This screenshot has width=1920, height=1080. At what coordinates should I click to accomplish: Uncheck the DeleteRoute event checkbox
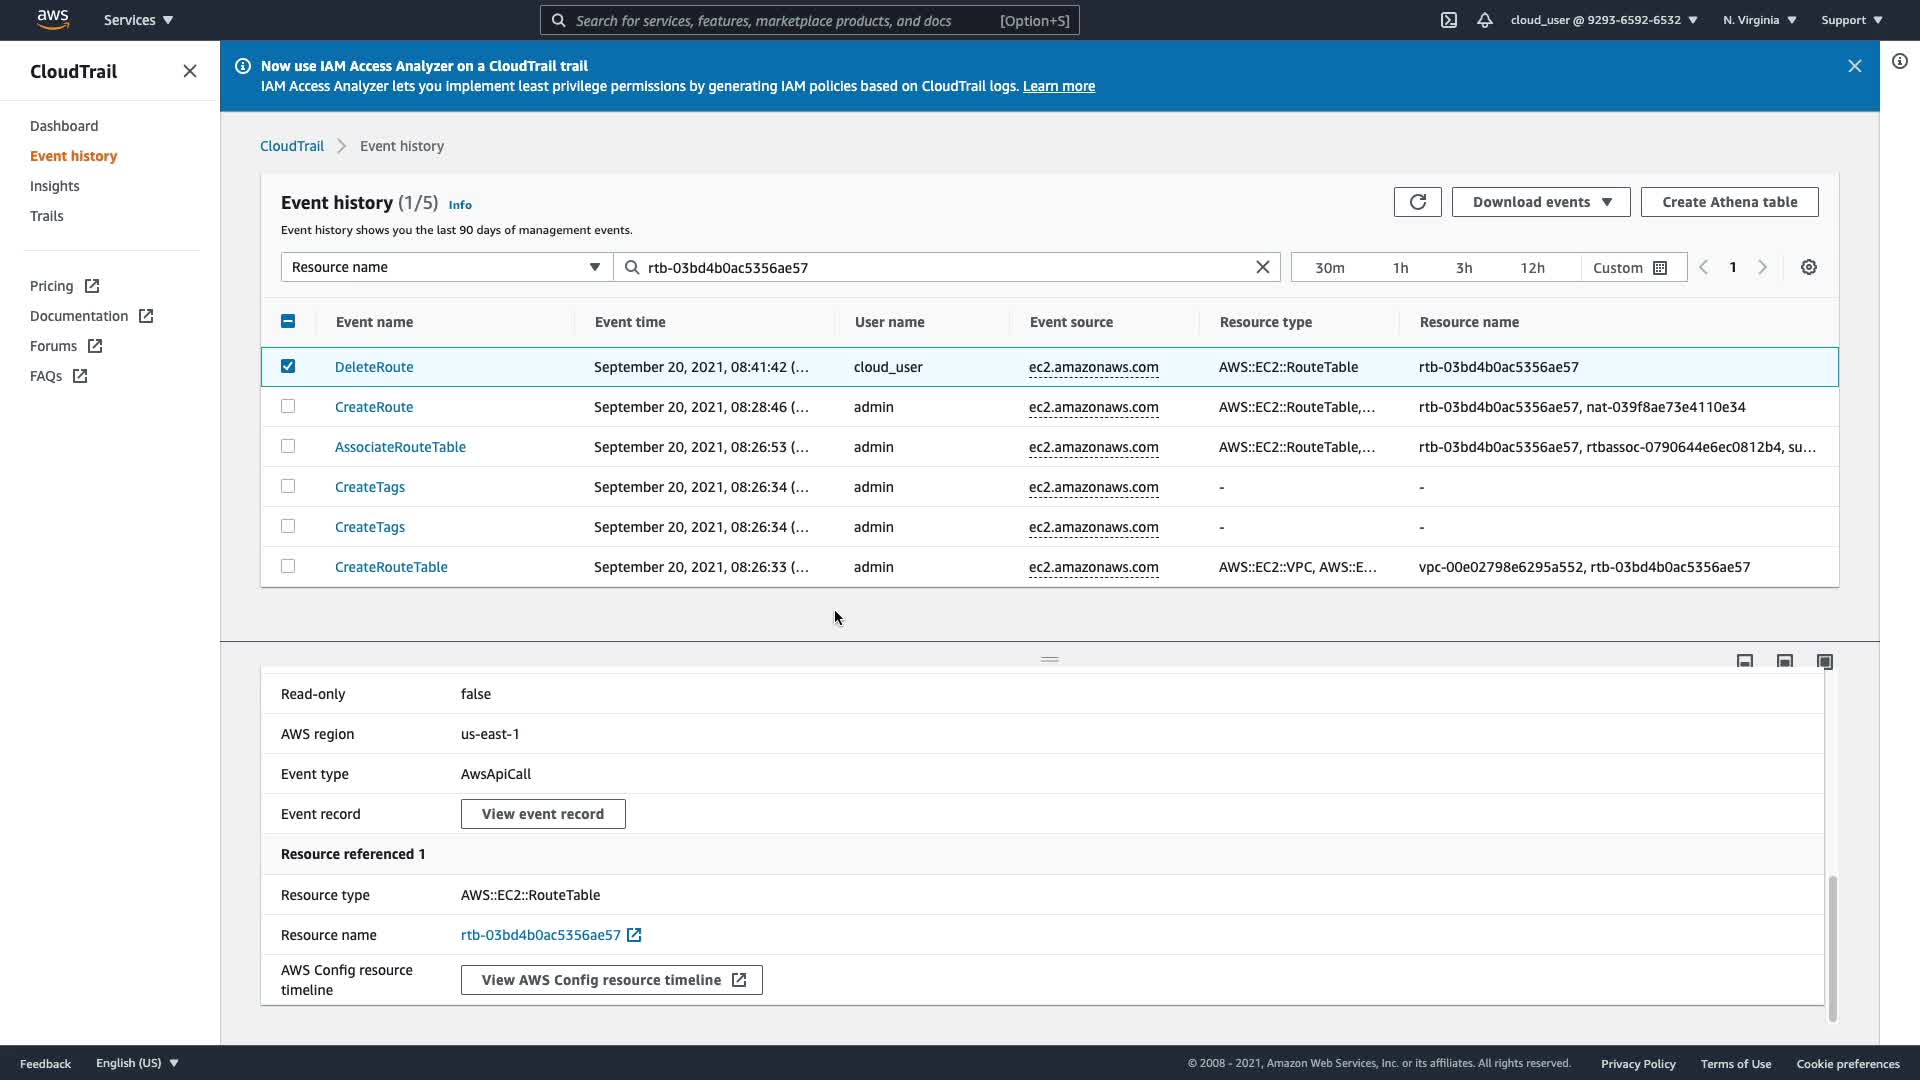coord(288,366)
